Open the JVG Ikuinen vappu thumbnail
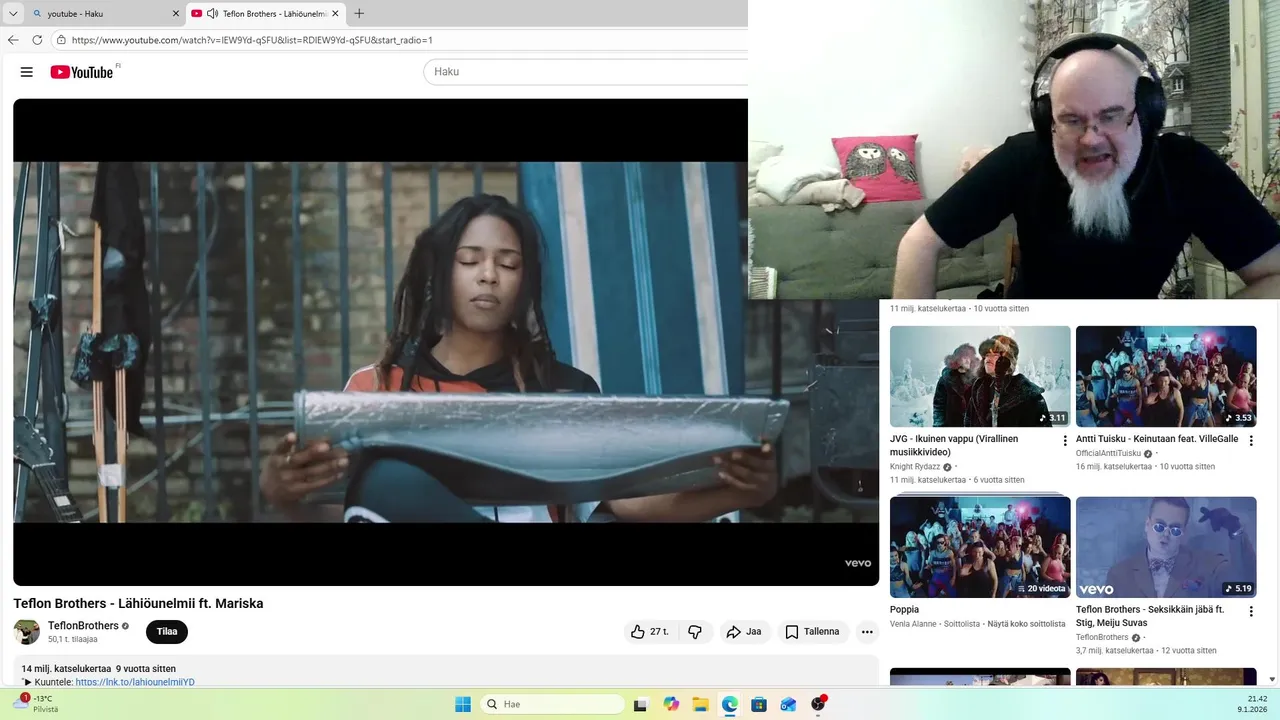 pos(980,376)
